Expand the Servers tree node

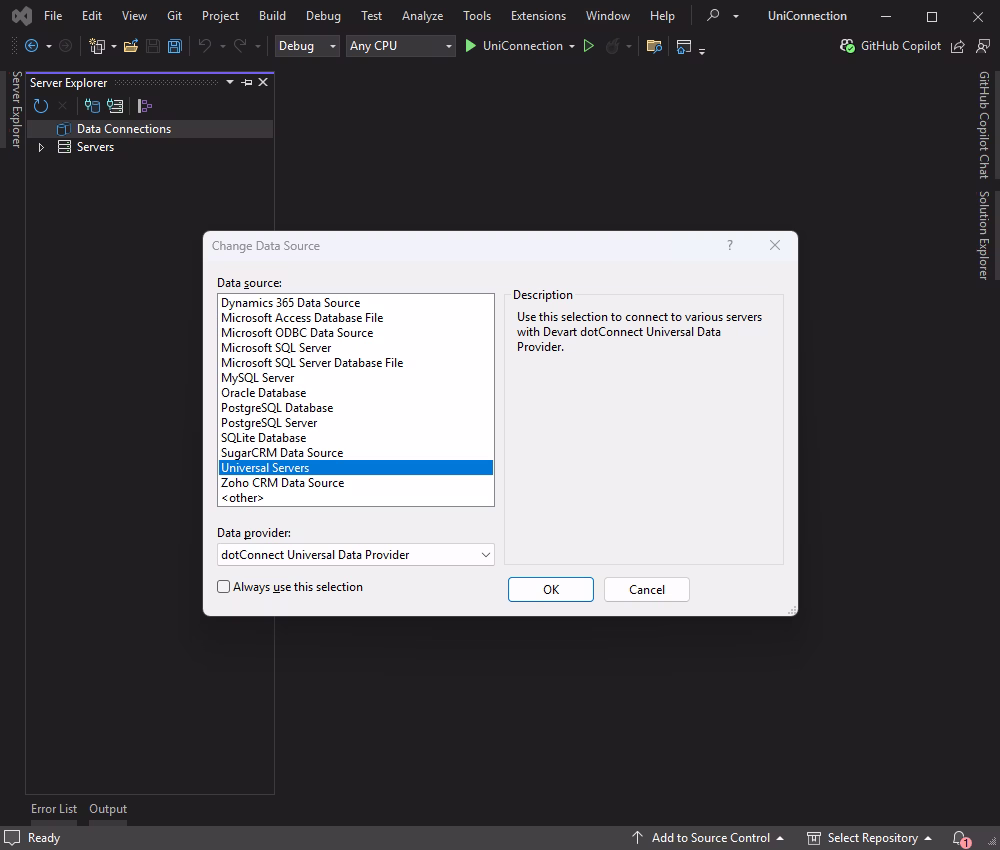41,147
